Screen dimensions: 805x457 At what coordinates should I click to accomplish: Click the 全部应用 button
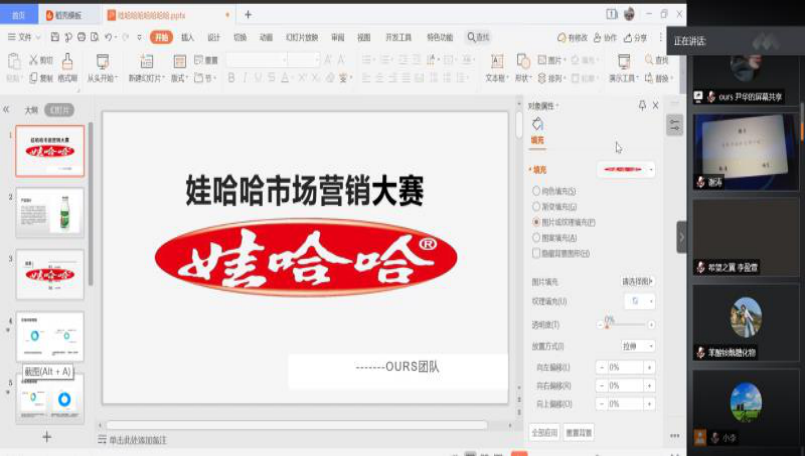coord(543,432)
